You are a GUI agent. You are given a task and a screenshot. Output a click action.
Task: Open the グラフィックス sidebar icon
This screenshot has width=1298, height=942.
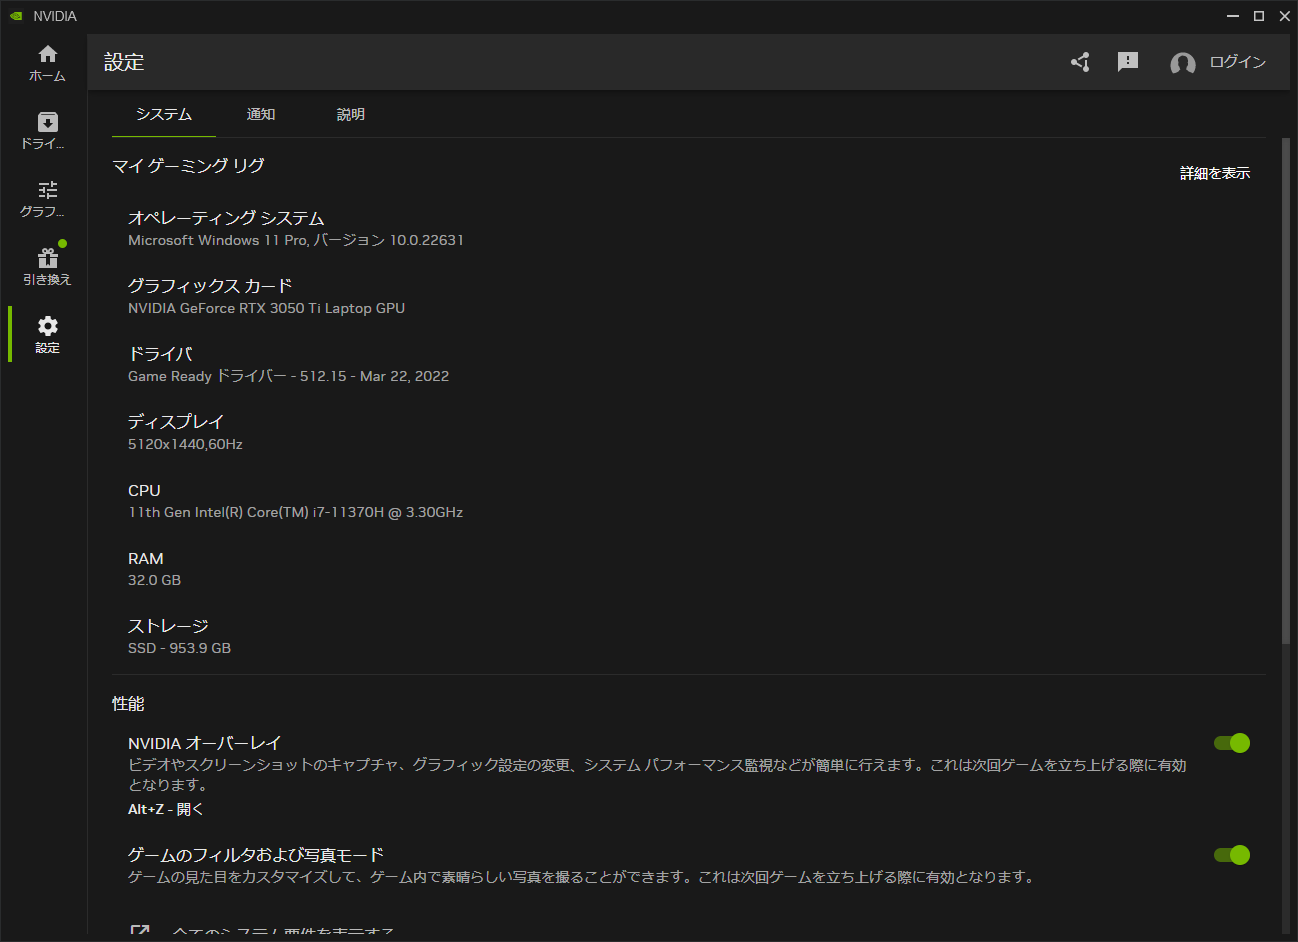pos(46,192)
